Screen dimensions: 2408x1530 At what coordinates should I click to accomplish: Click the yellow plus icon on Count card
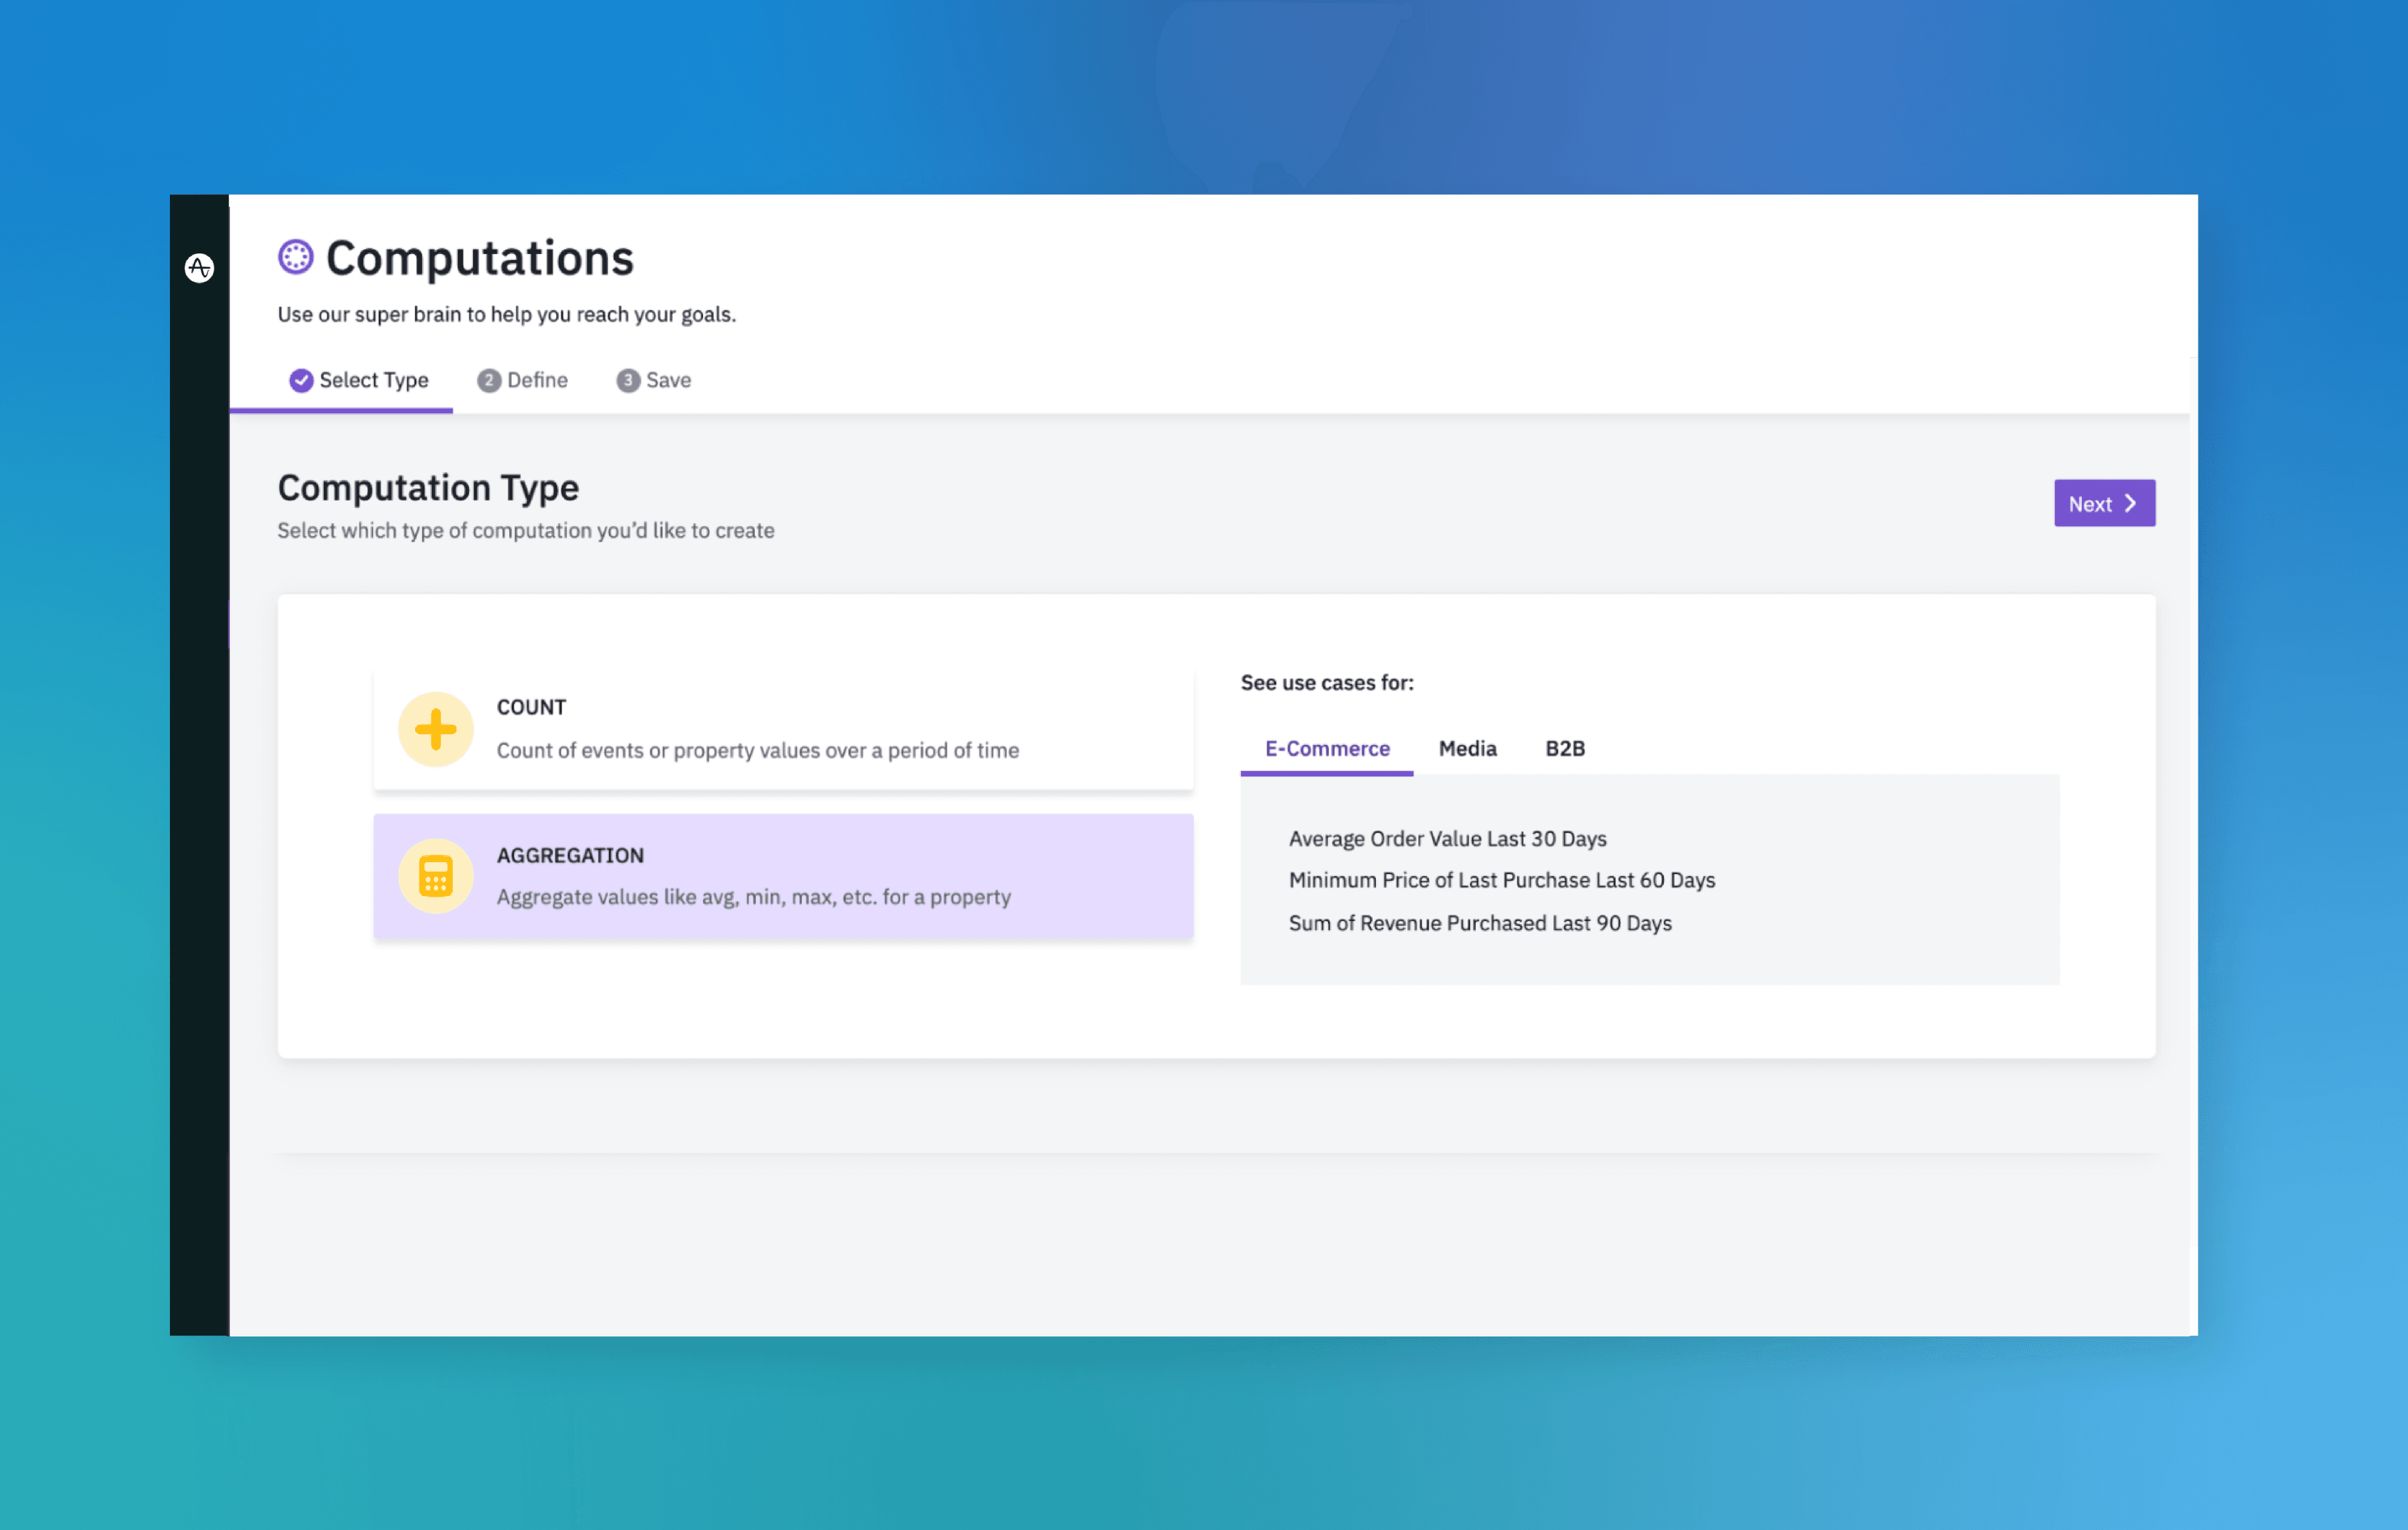click(436, 728)
